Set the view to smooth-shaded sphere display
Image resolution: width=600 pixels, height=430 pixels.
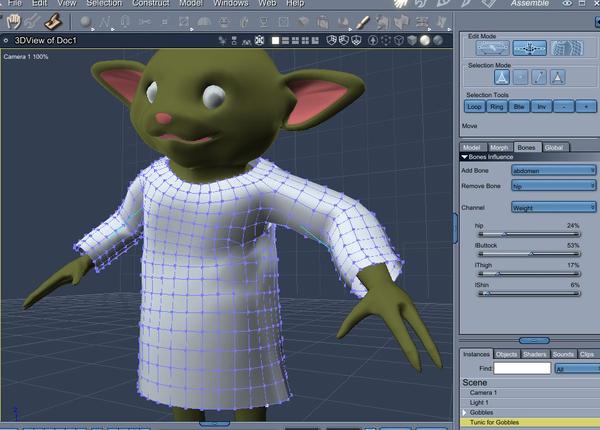tap(425, 40)
